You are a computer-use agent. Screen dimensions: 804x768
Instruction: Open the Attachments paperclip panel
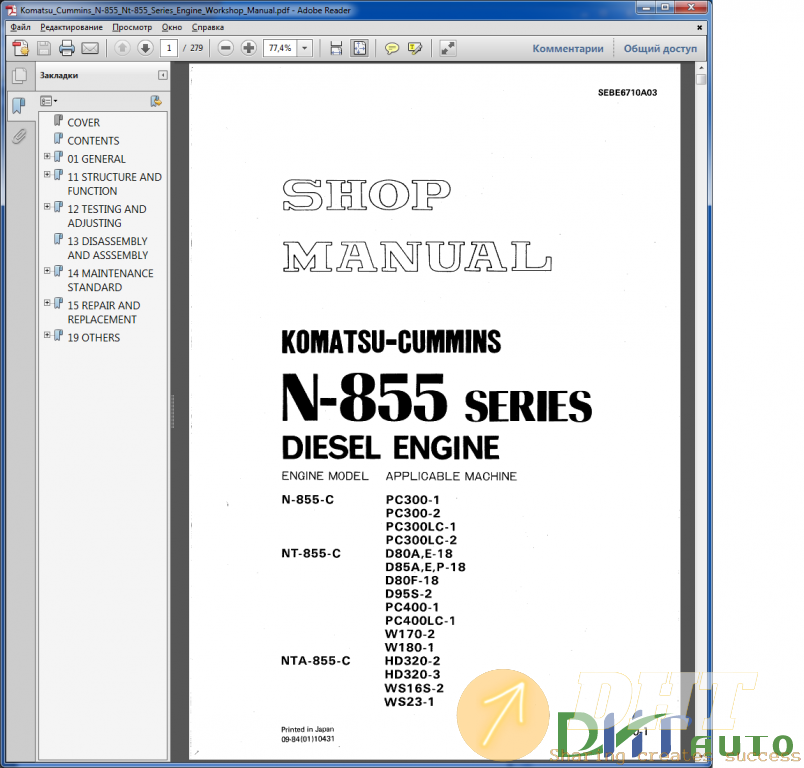(19, 136)
